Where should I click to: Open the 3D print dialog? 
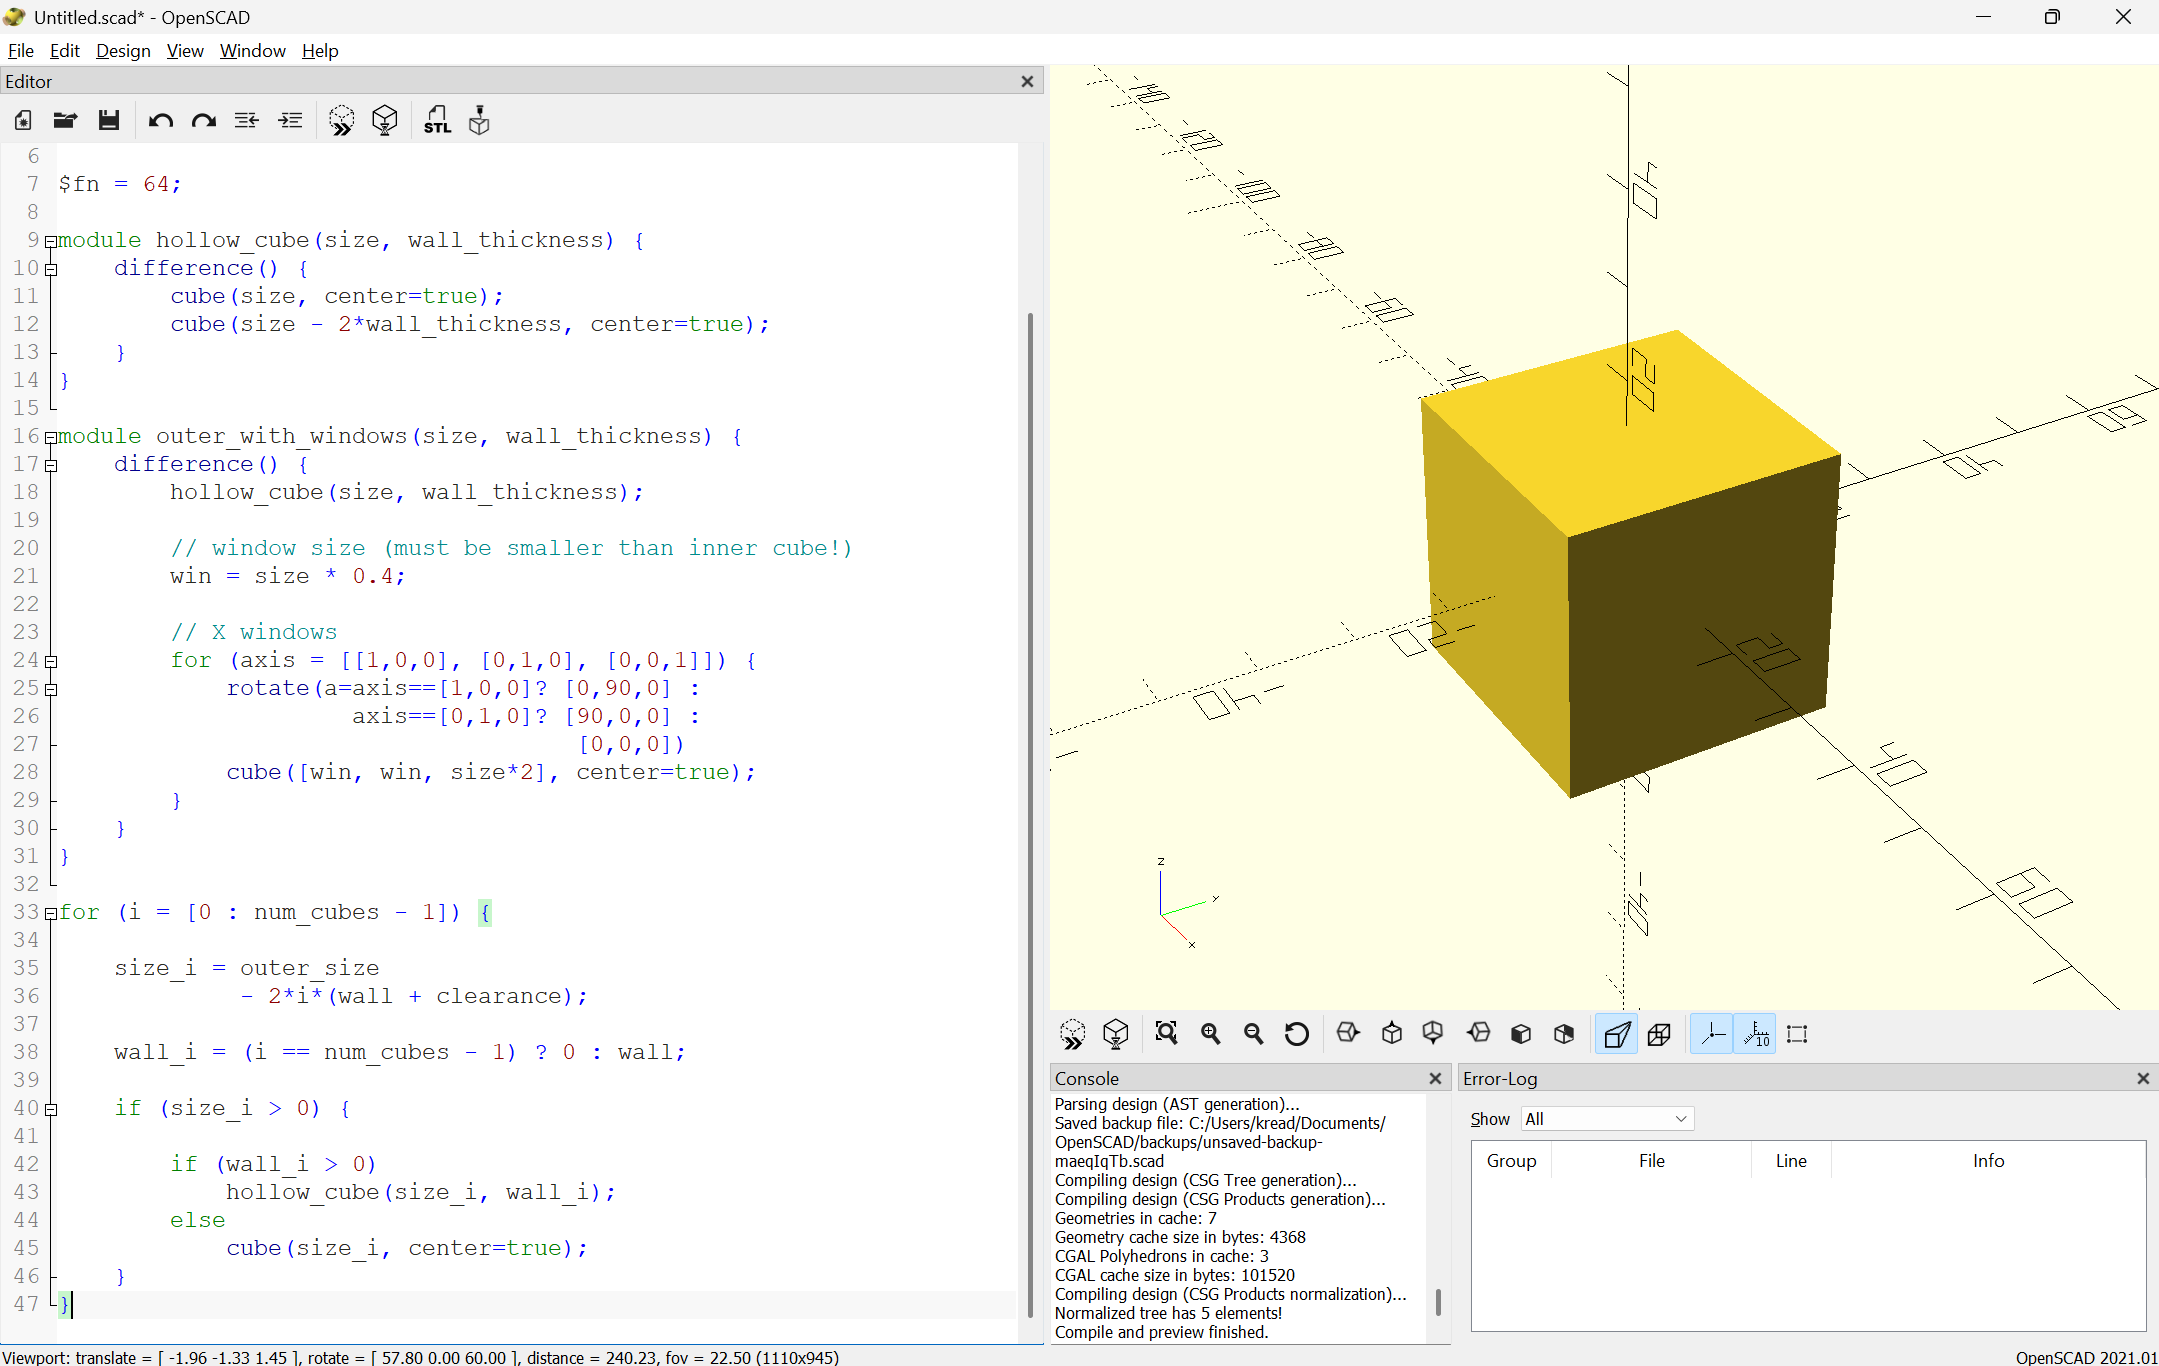point(479,120)
